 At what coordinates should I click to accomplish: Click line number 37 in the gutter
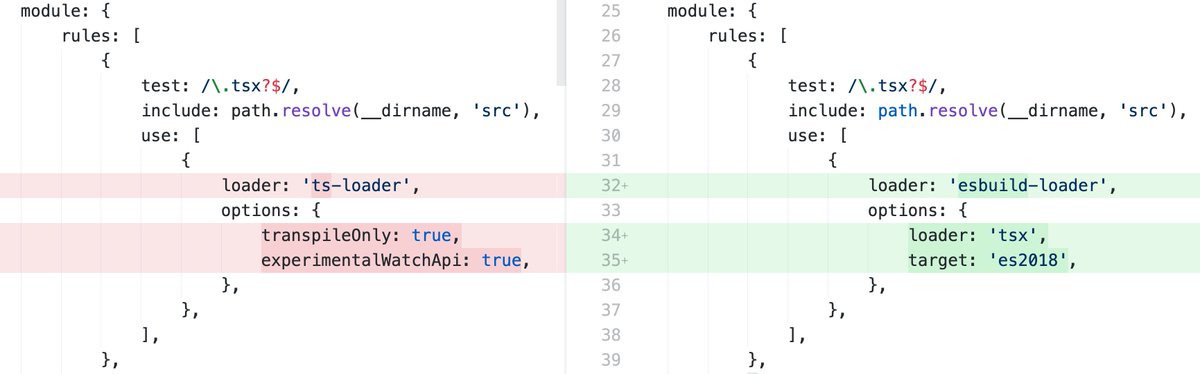612,311
